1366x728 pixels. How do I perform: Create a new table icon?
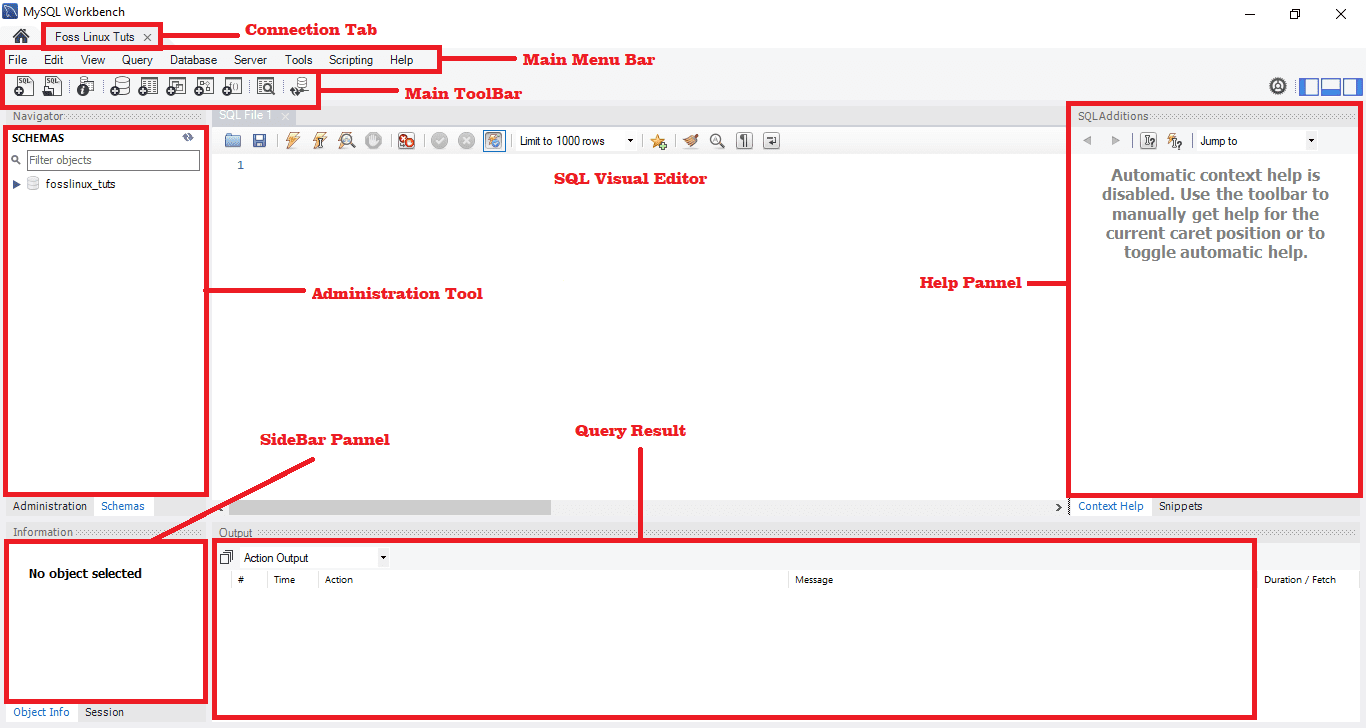[x=148, y=88]
